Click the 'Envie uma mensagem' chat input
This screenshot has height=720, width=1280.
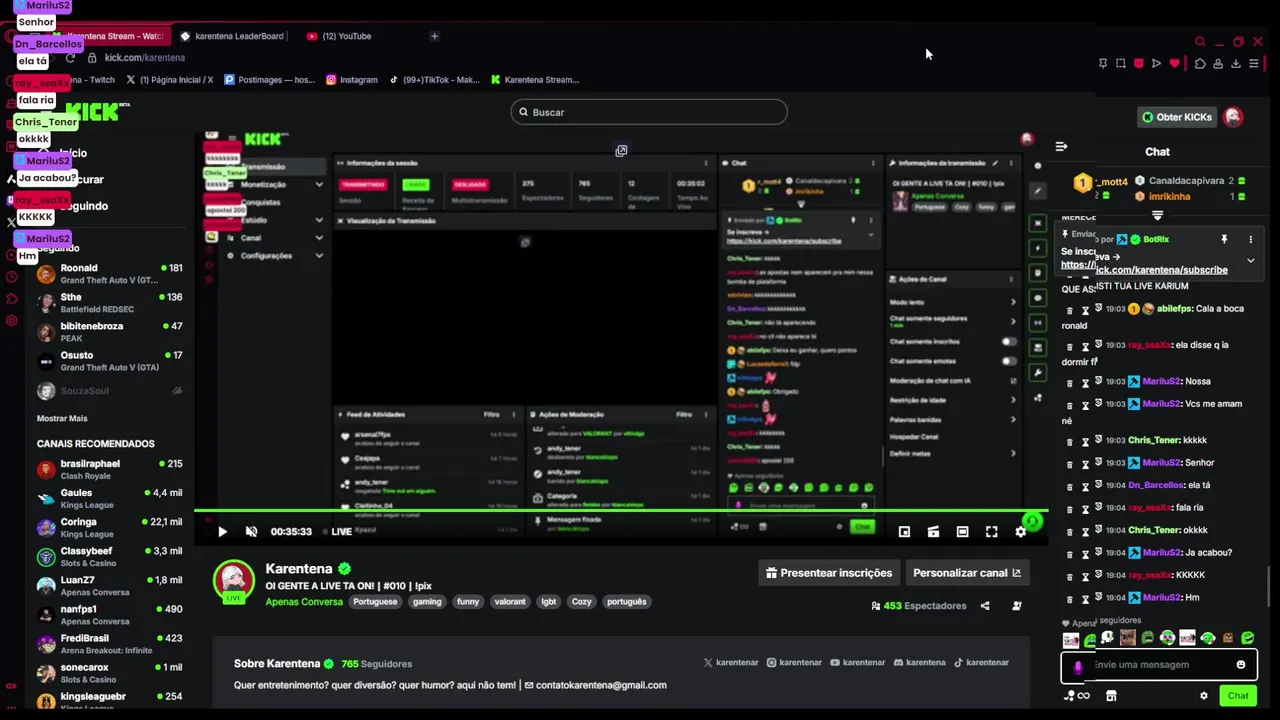(1159, 665)
